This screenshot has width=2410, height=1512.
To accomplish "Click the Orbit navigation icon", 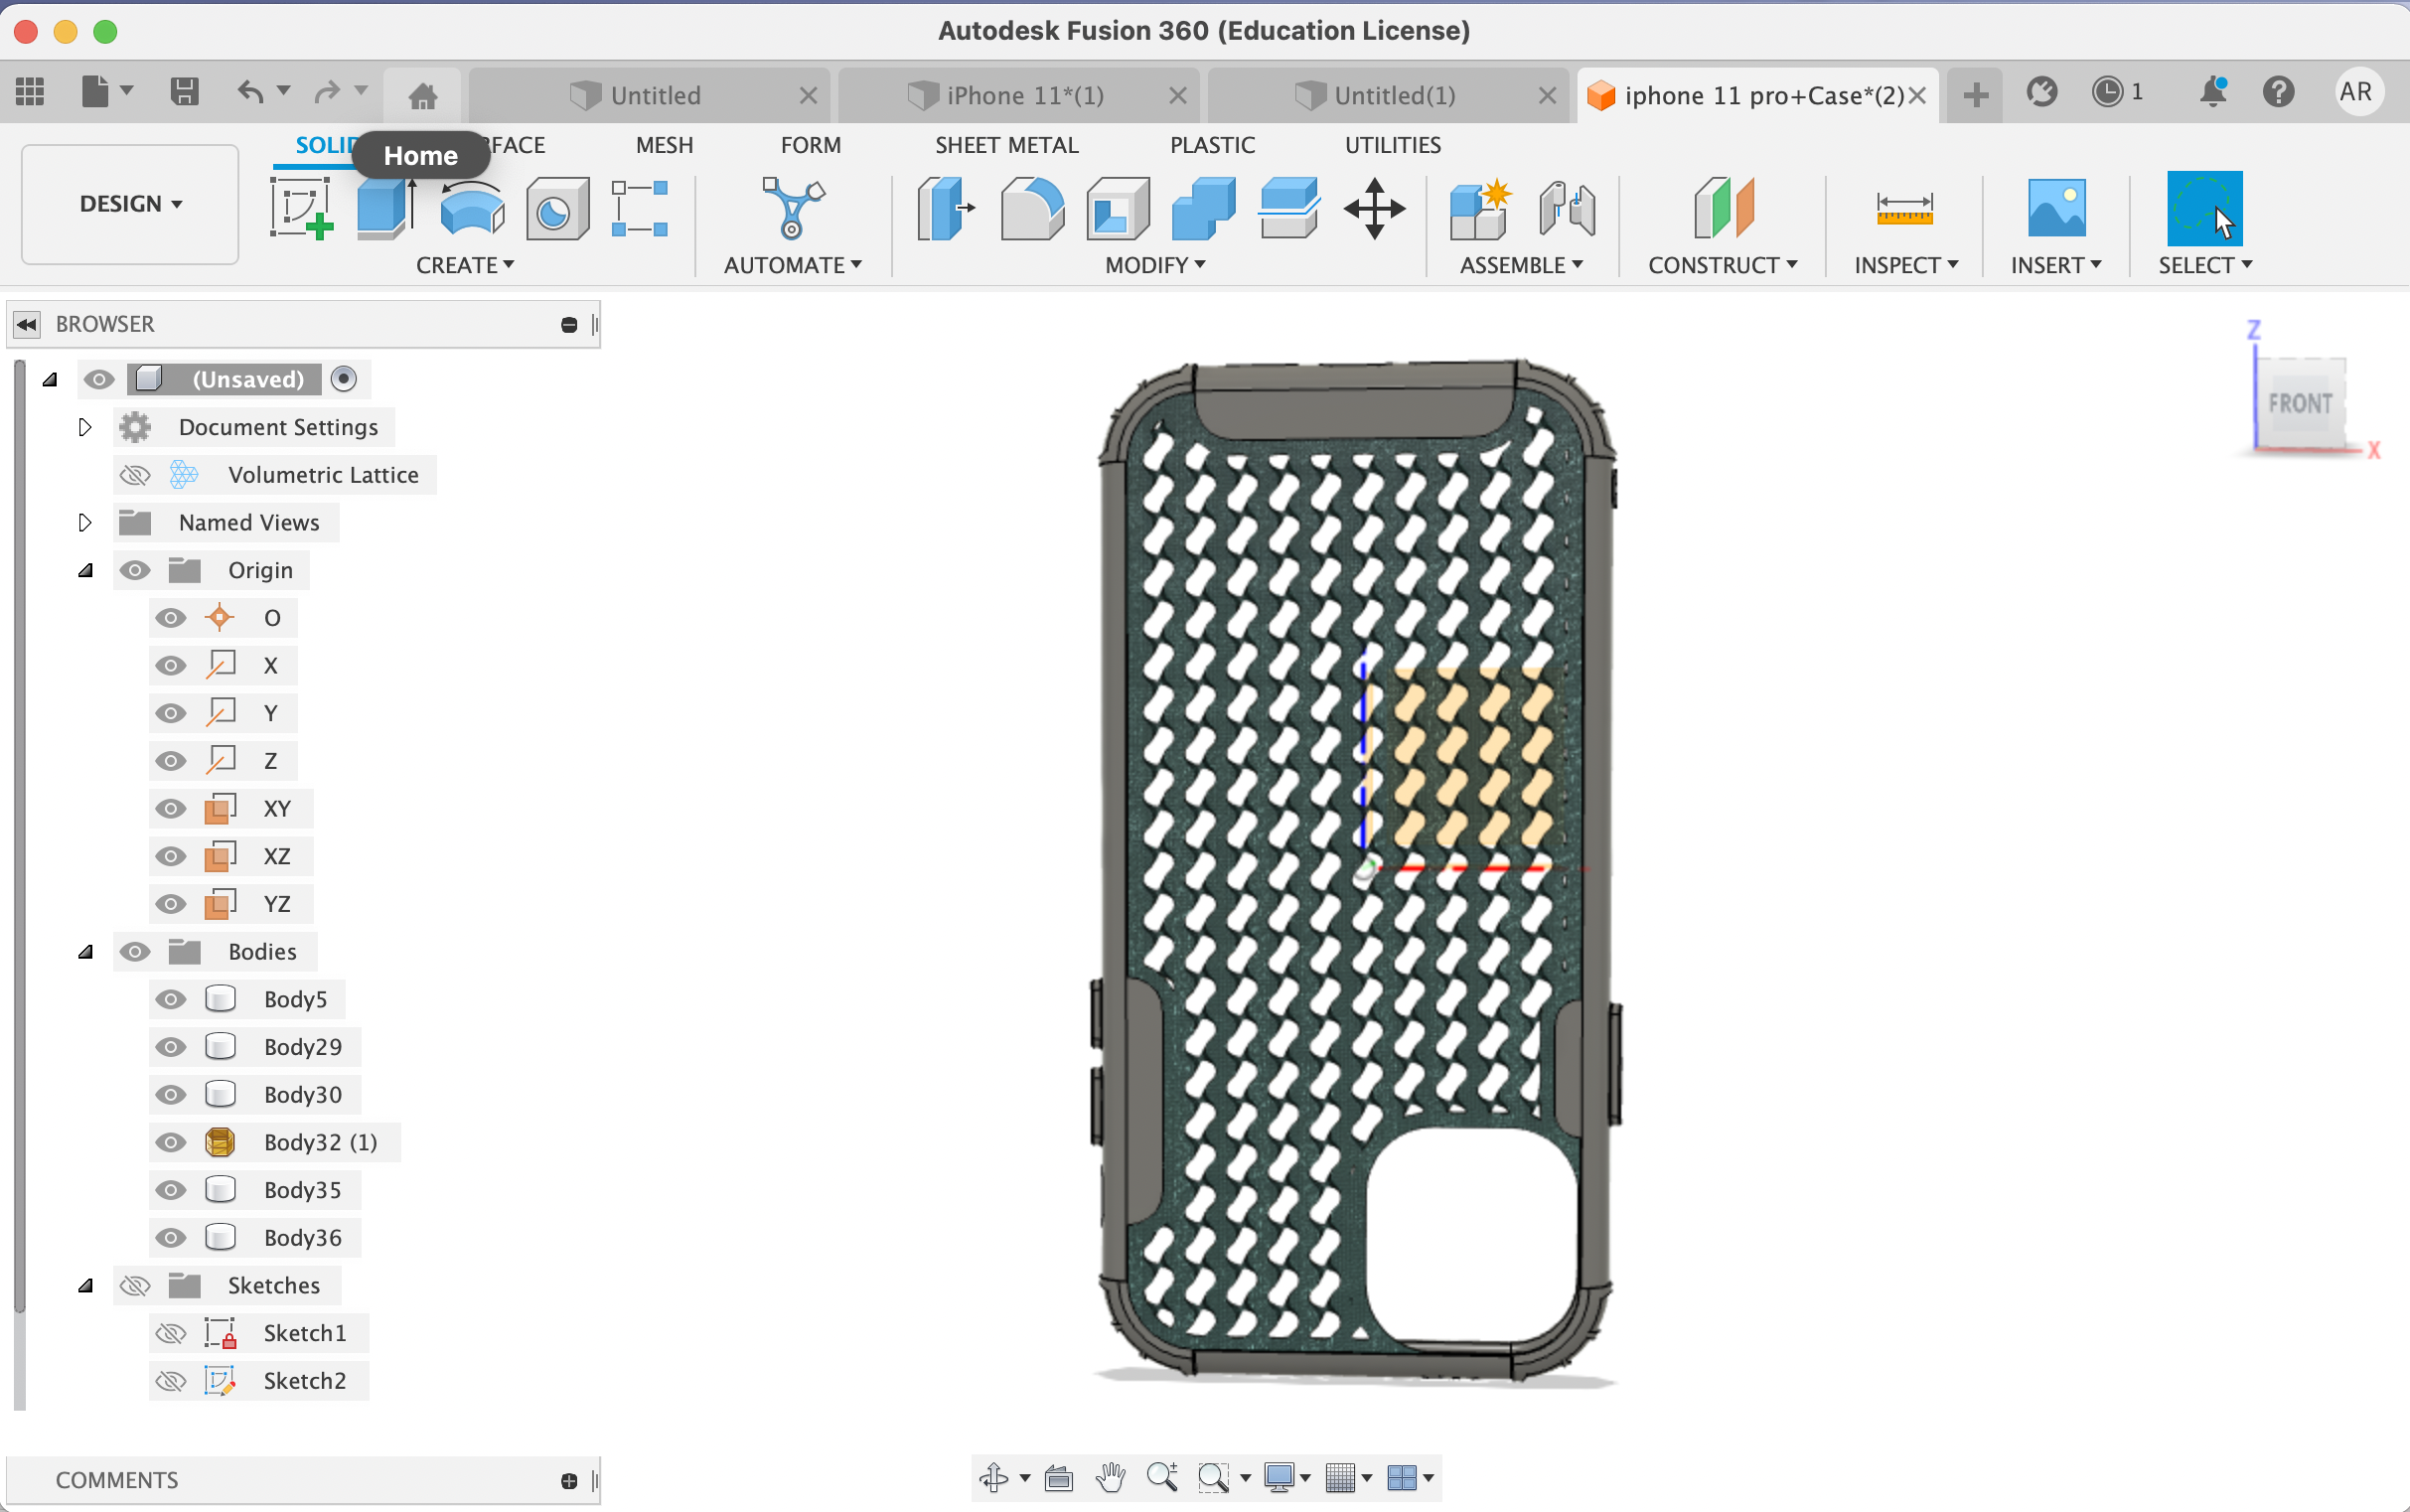I will pos(994,1477).
